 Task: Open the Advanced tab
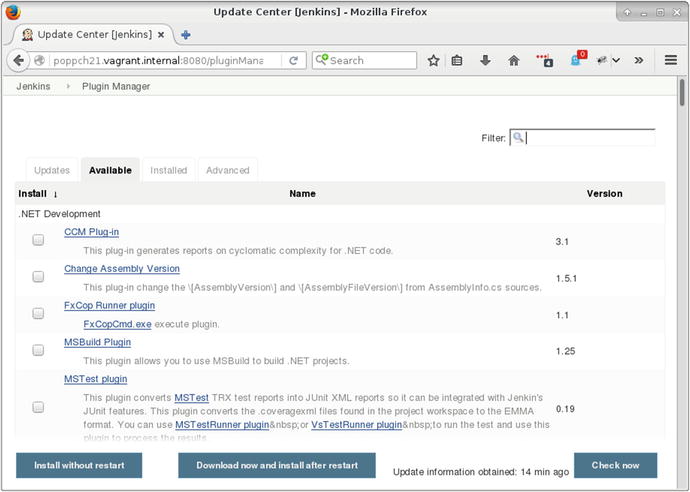pos(228,170)
